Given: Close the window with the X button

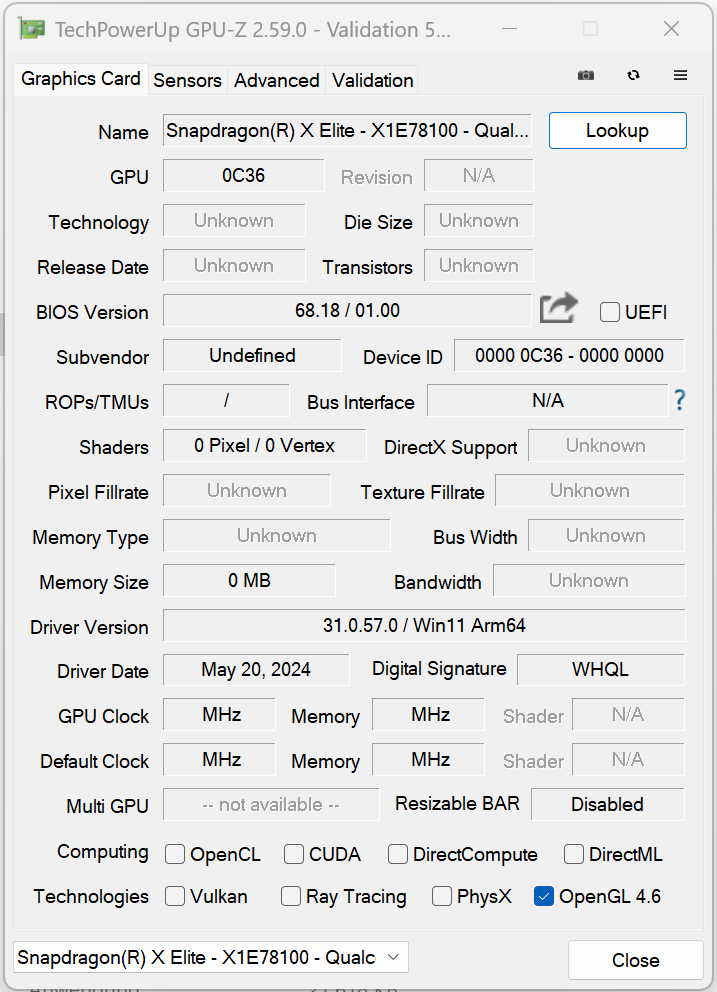Looking at the screenshot, I should [671, 29].
